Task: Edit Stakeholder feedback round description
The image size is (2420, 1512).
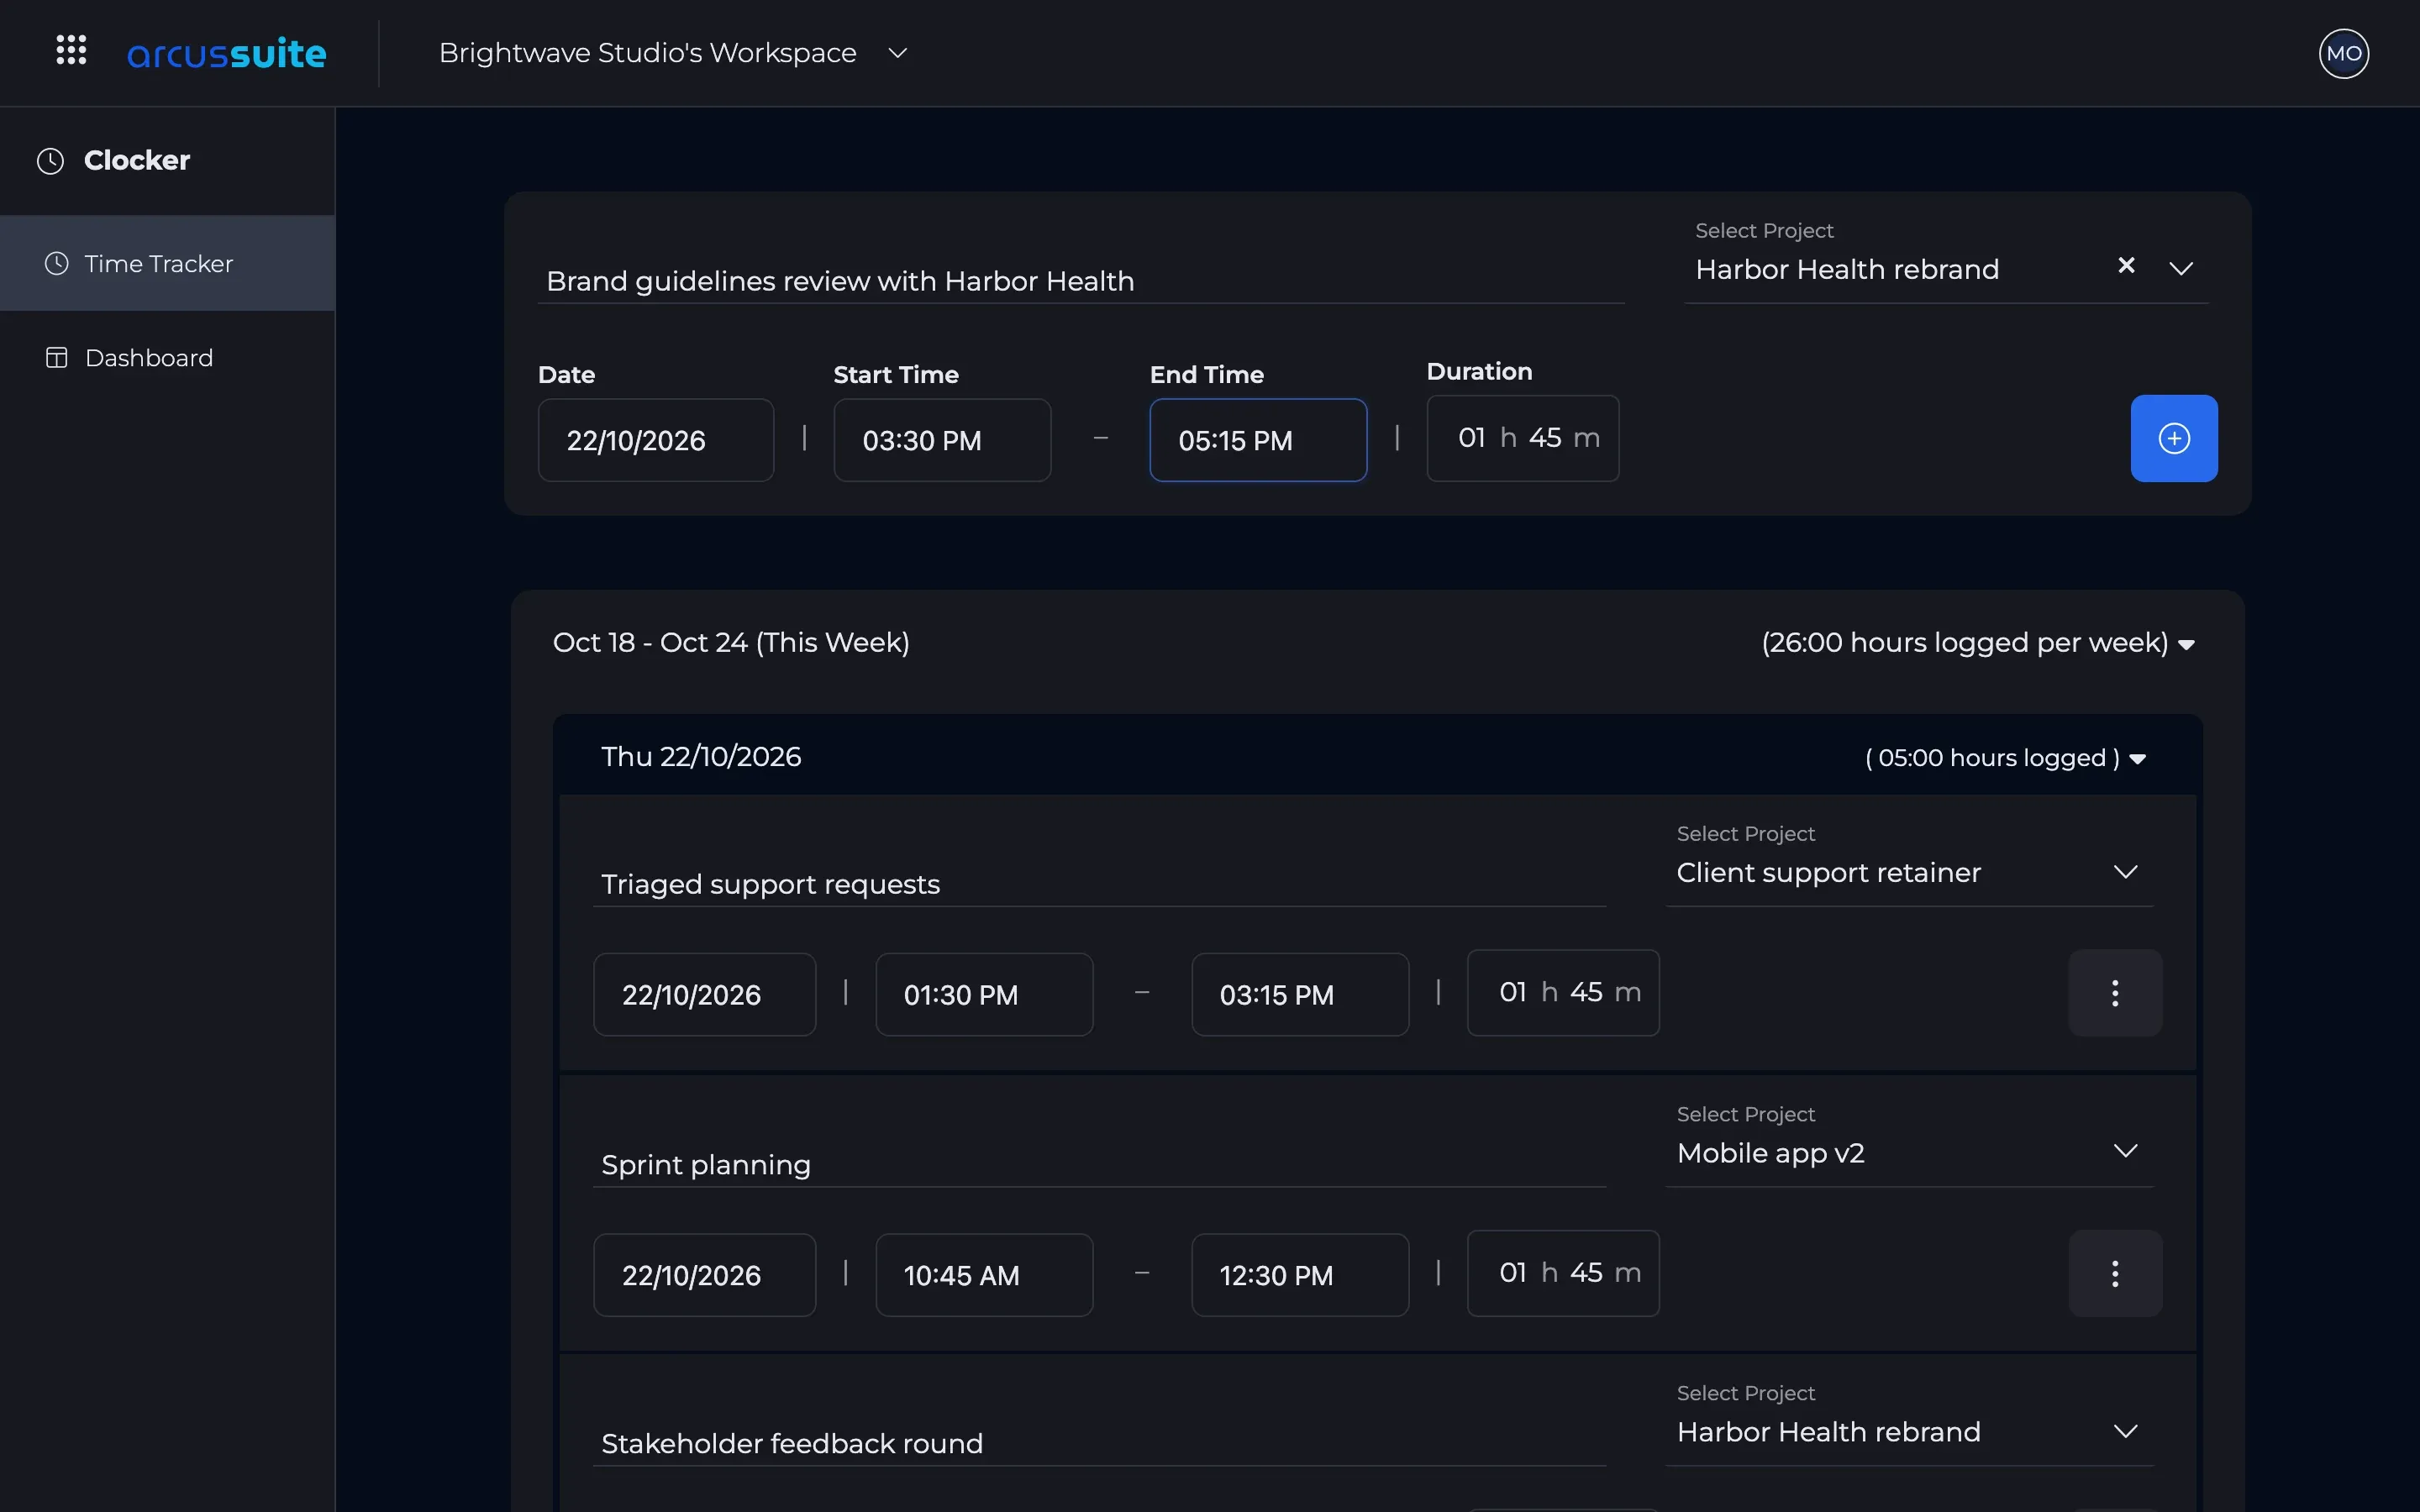Action: pos(1099,1443)
